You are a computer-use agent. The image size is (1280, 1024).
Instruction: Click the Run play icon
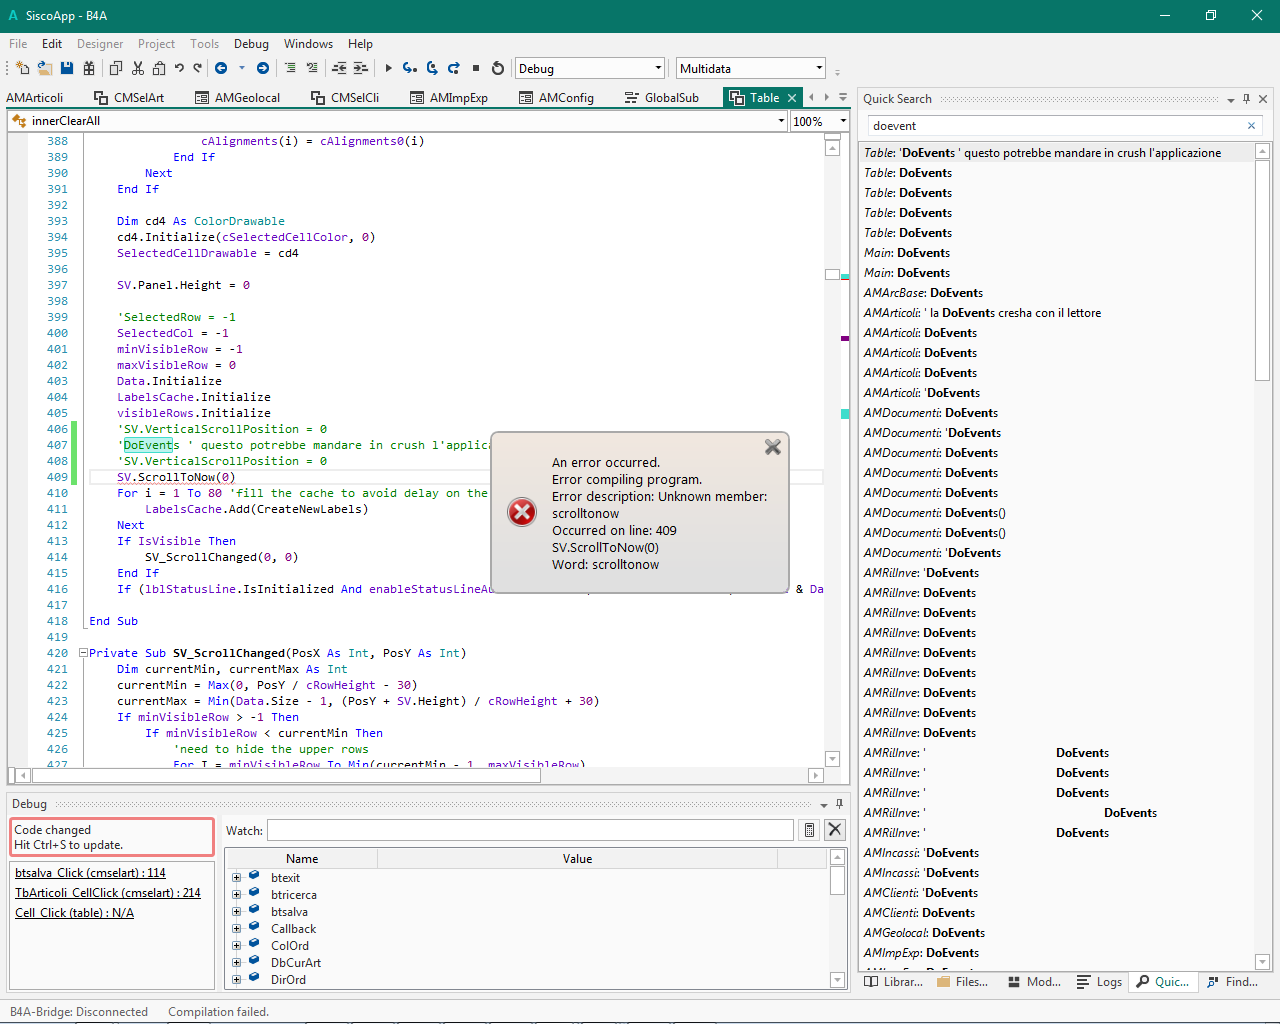point(389,68)
